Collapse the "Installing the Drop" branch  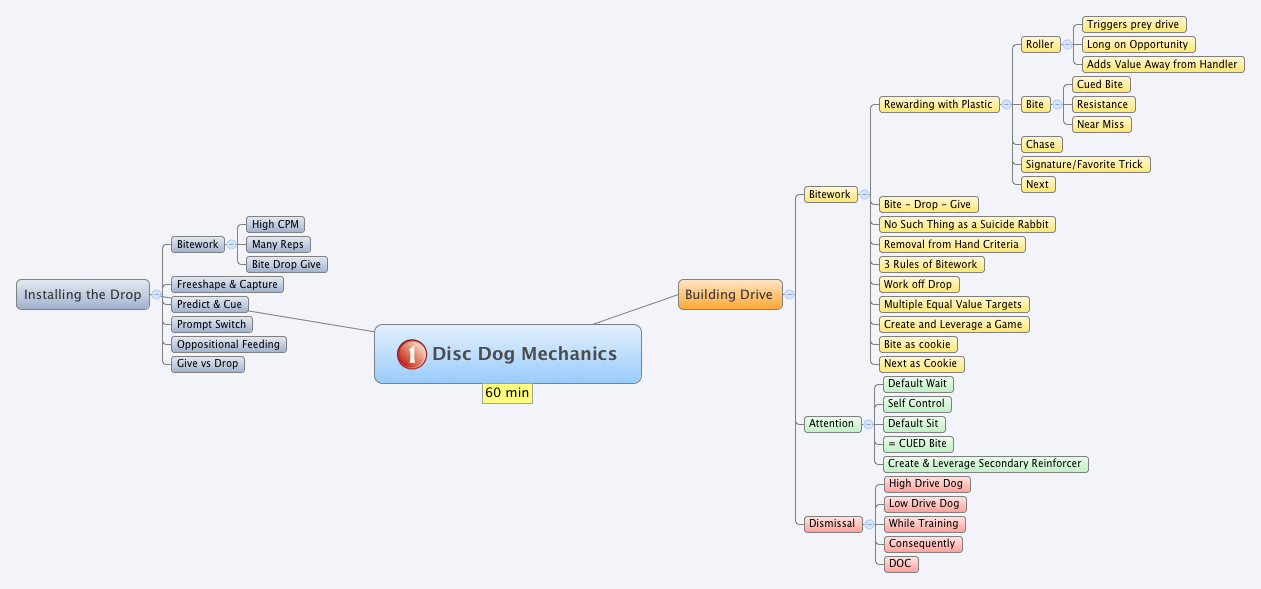[156, 294]
